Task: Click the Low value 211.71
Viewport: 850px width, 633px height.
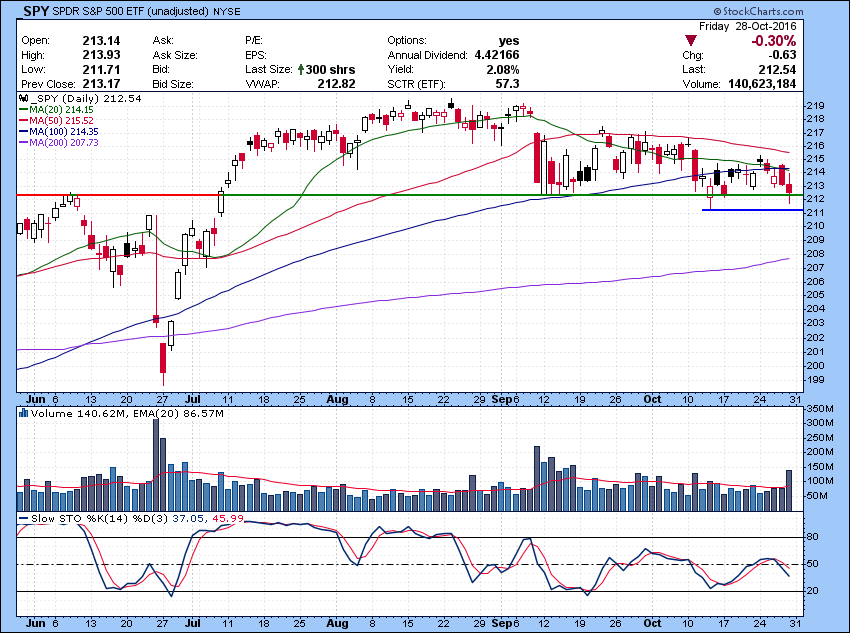Action: pyautogui.click(x=101, y=69)
